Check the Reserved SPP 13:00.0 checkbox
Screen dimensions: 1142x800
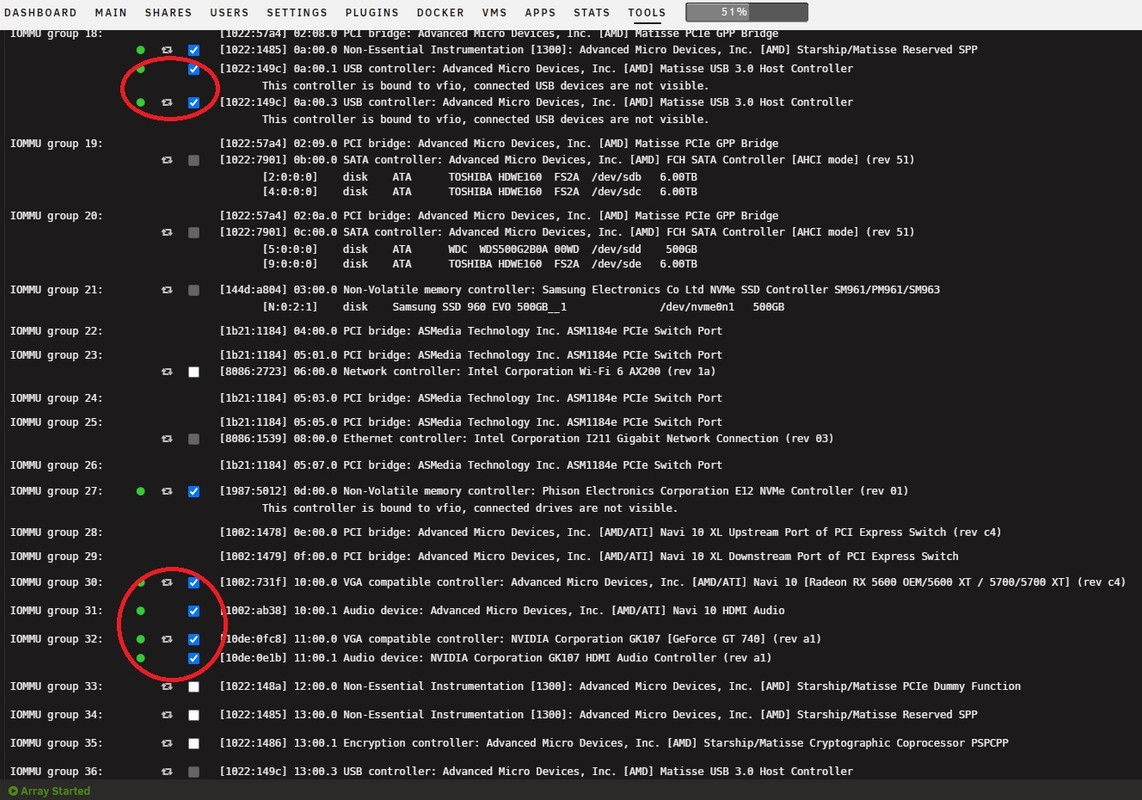coord(194,715)
